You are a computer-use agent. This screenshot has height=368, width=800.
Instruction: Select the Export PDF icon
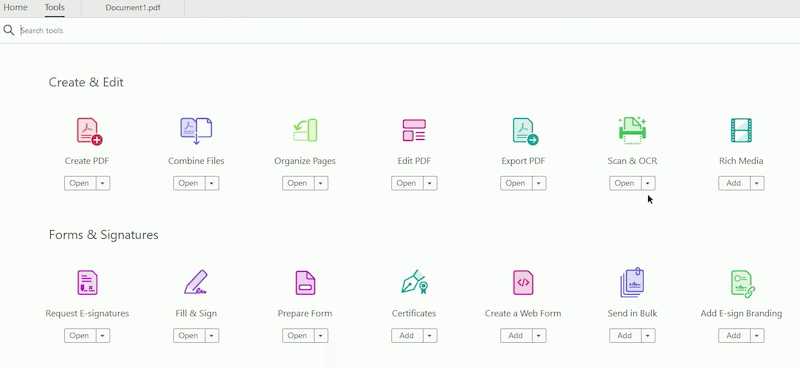pyautogui.click(x=525, y=131)
